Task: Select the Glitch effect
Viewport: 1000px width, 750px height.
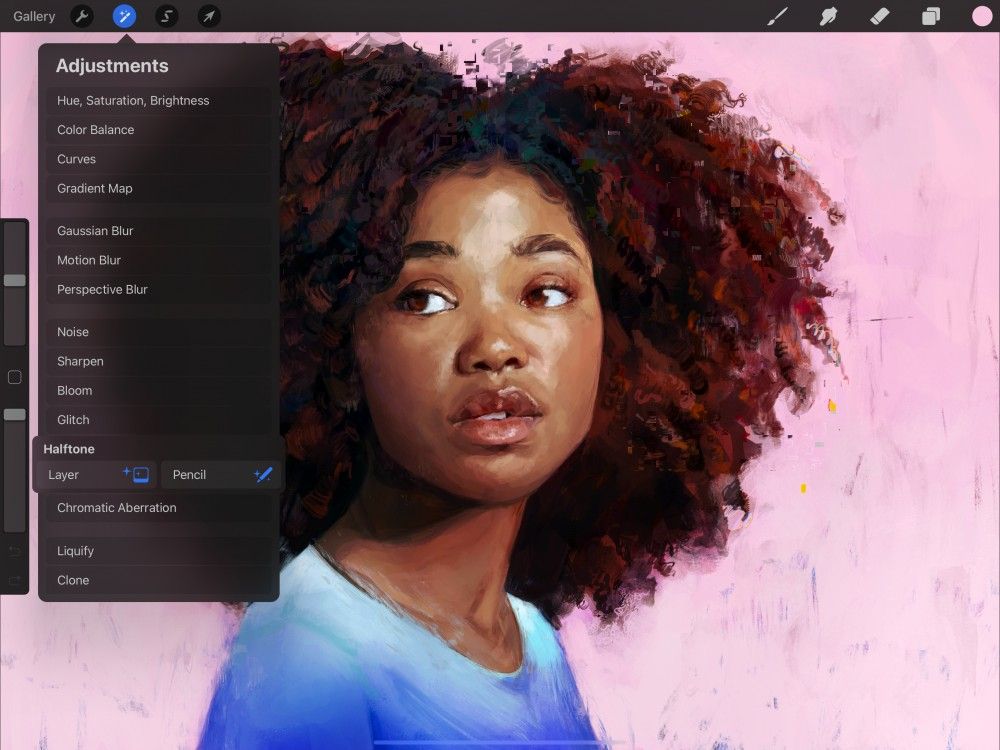Action: pyautogui.click(x=71, y=419)
